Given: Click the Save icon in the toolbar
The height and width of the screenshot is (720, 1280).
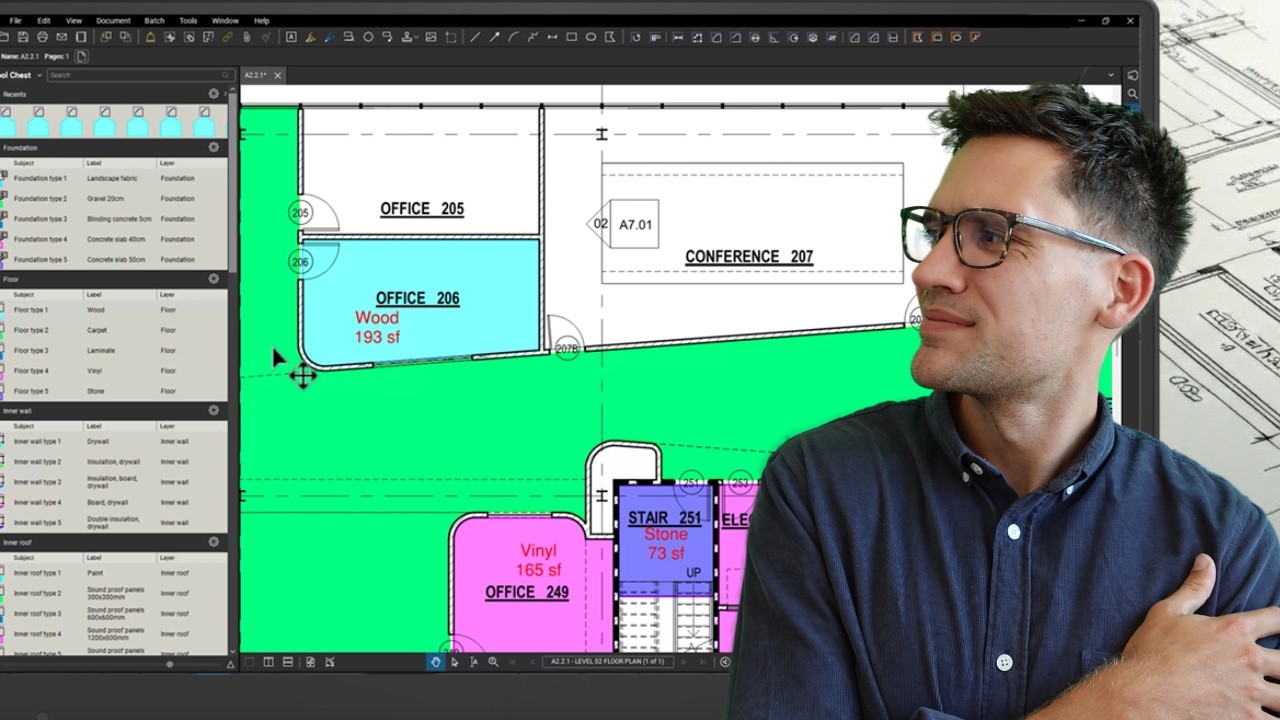Looking at the screenshot, I should [23, 37].
